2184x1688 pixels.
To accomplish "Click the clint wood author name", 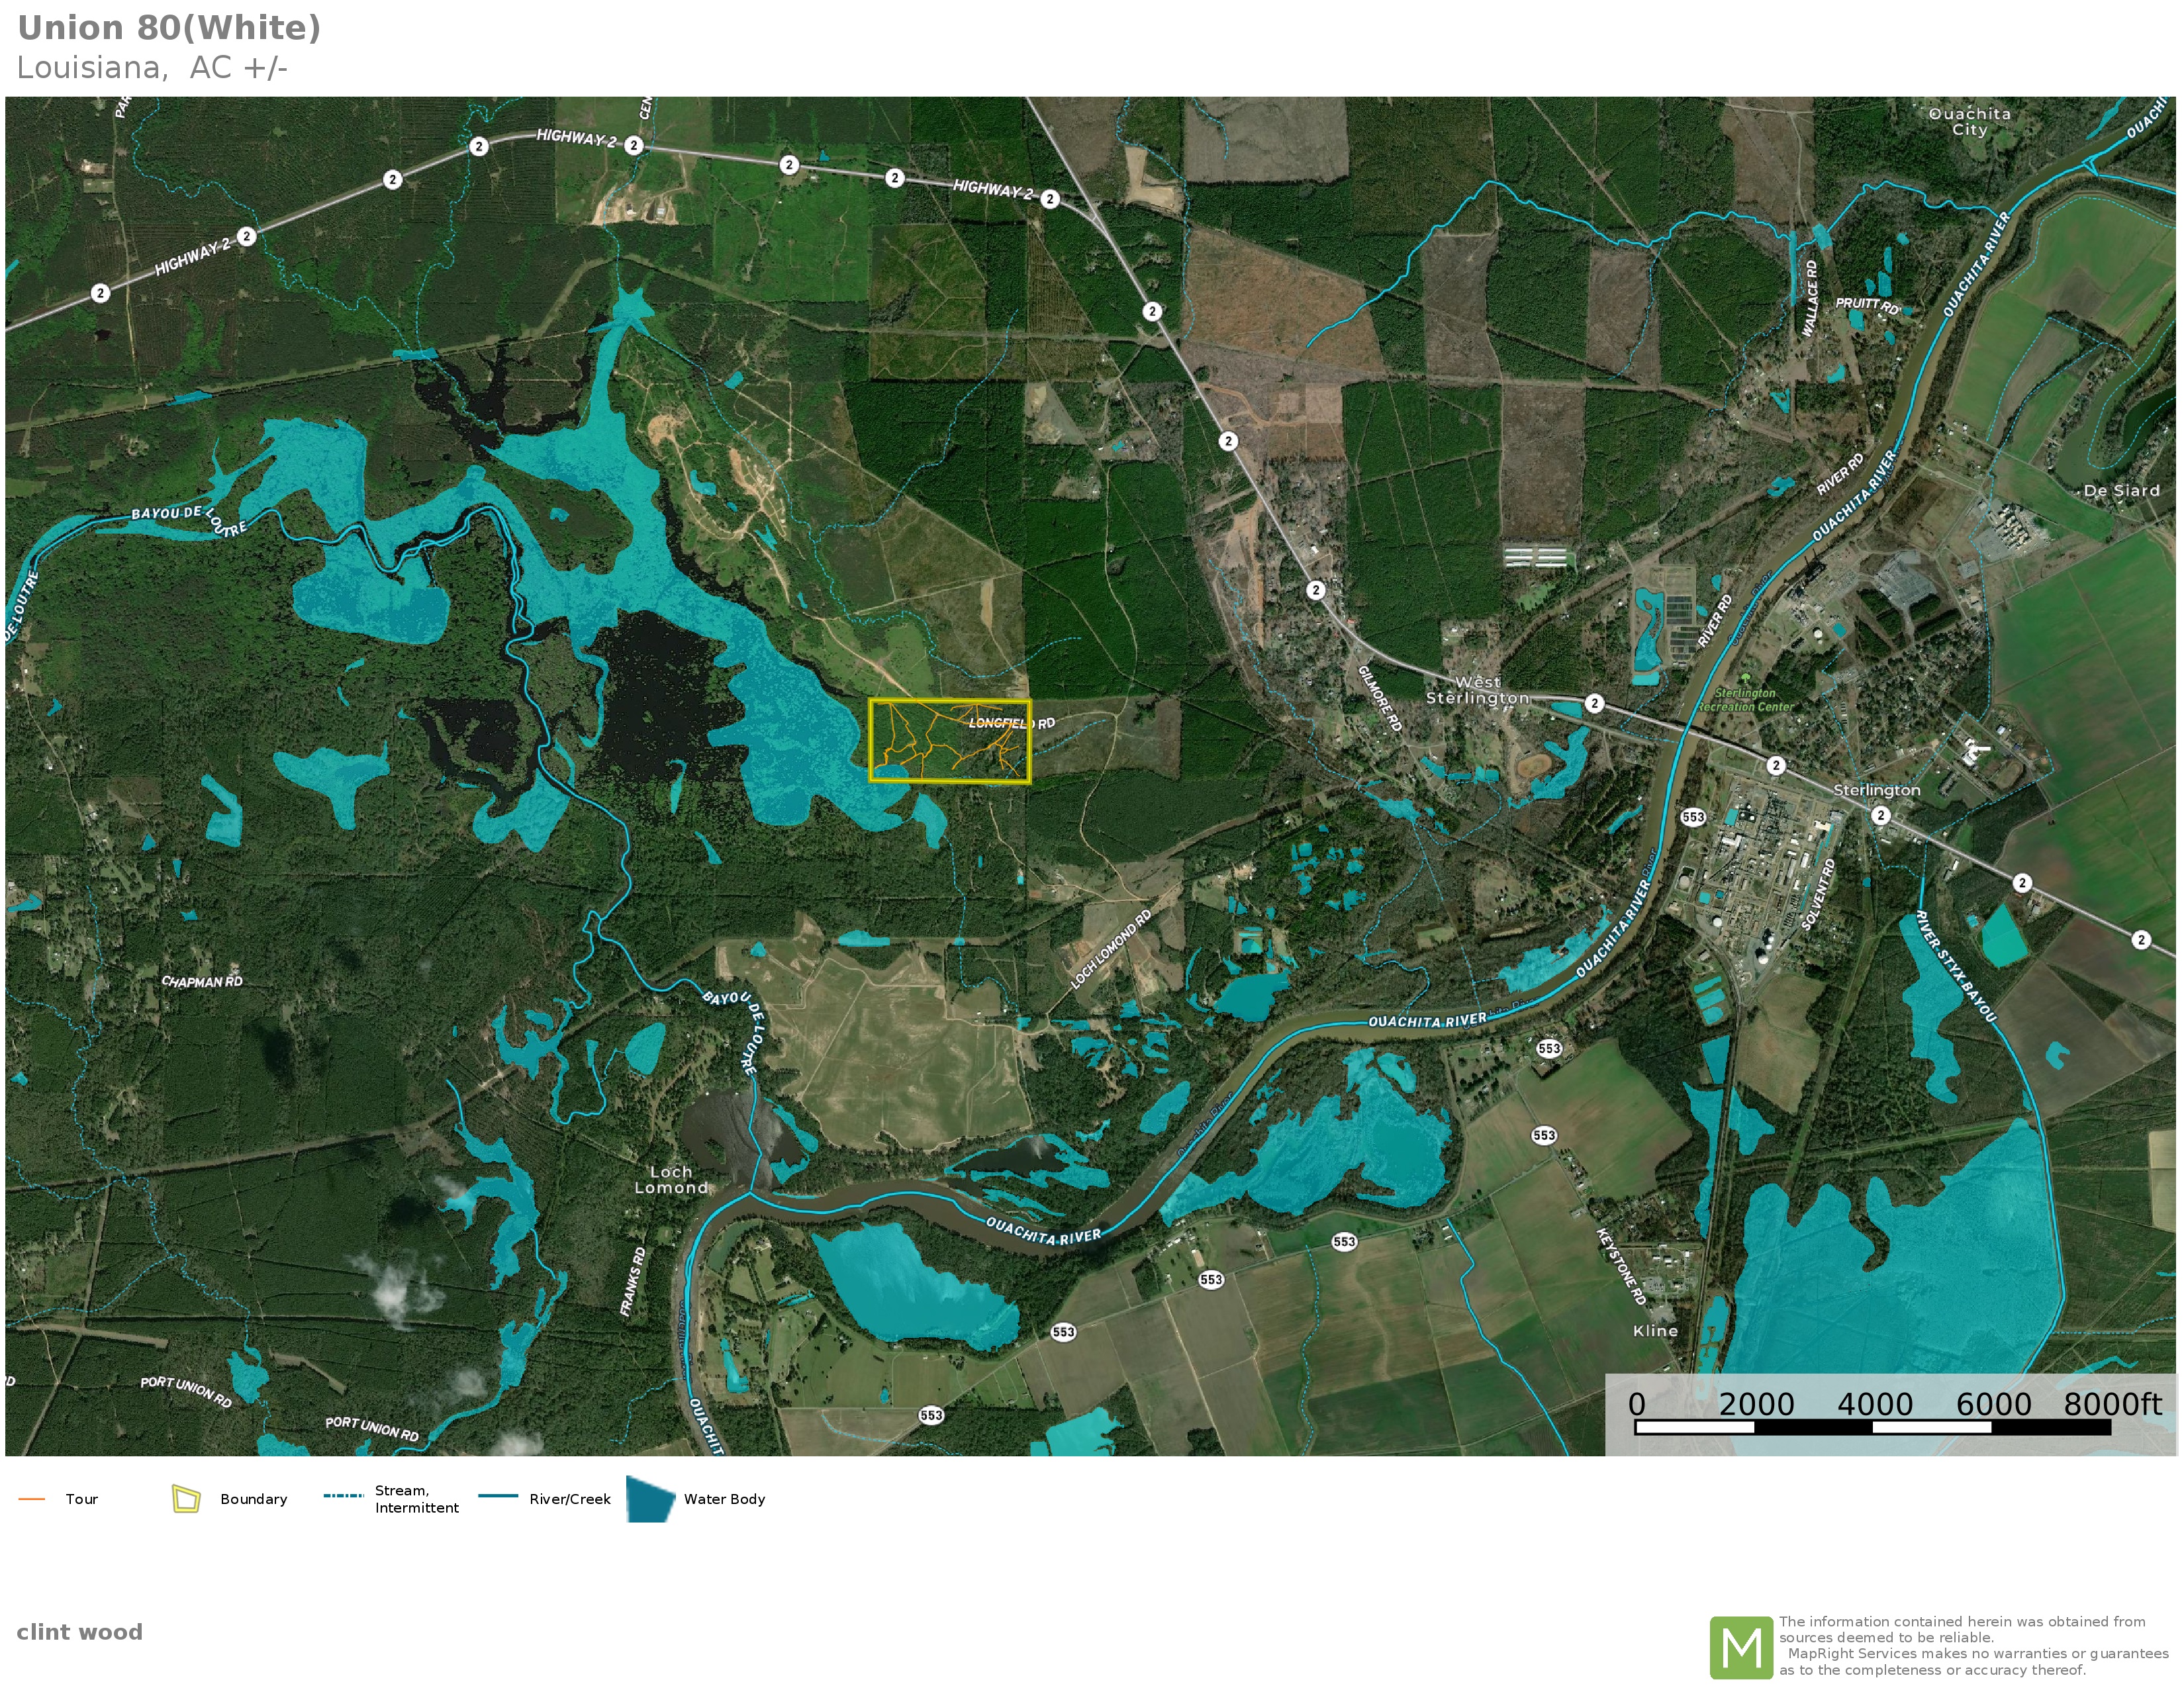I will pos(79,1632).
